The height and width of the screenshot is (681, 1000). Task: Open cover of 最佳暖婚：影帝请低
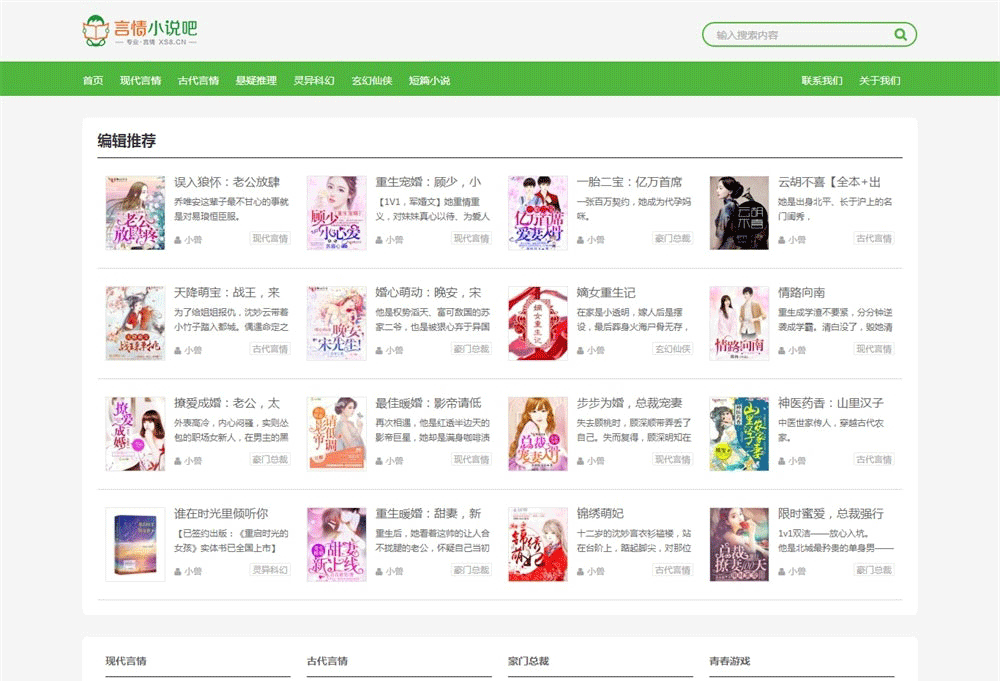pos(337,434)
